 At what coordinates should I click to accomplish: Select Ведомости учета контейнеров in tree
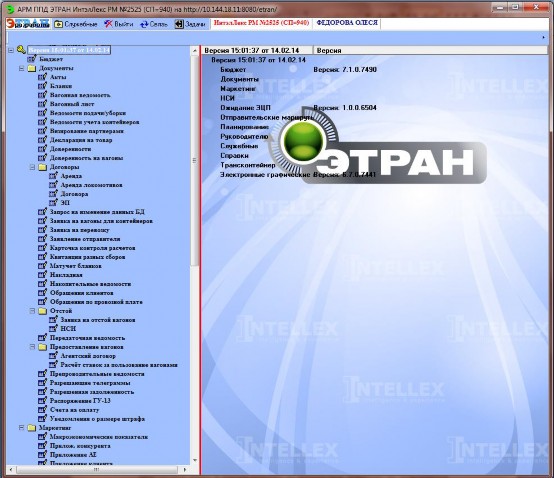pyautogui.click(x=94, y=122)
